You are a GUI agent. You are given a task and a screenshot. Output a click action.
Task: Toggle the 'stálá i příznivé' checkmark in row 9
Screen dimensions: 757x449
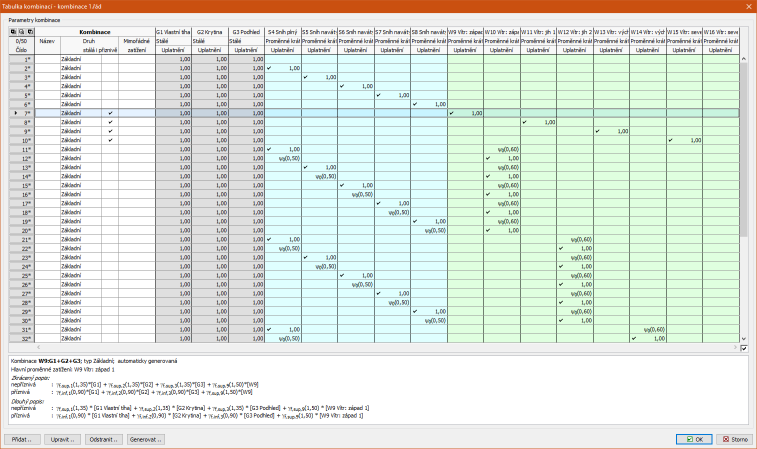[109, 131]
